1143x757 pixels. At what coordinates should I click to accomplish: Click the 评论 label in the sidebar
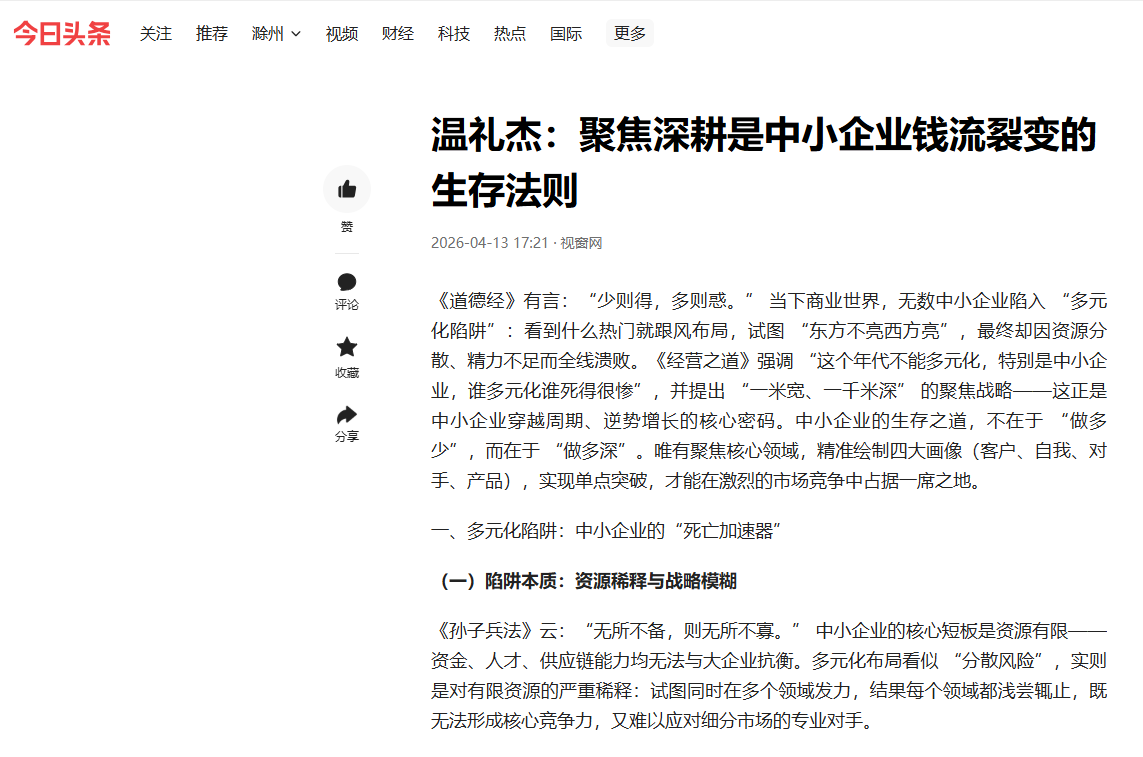(347, 305)
